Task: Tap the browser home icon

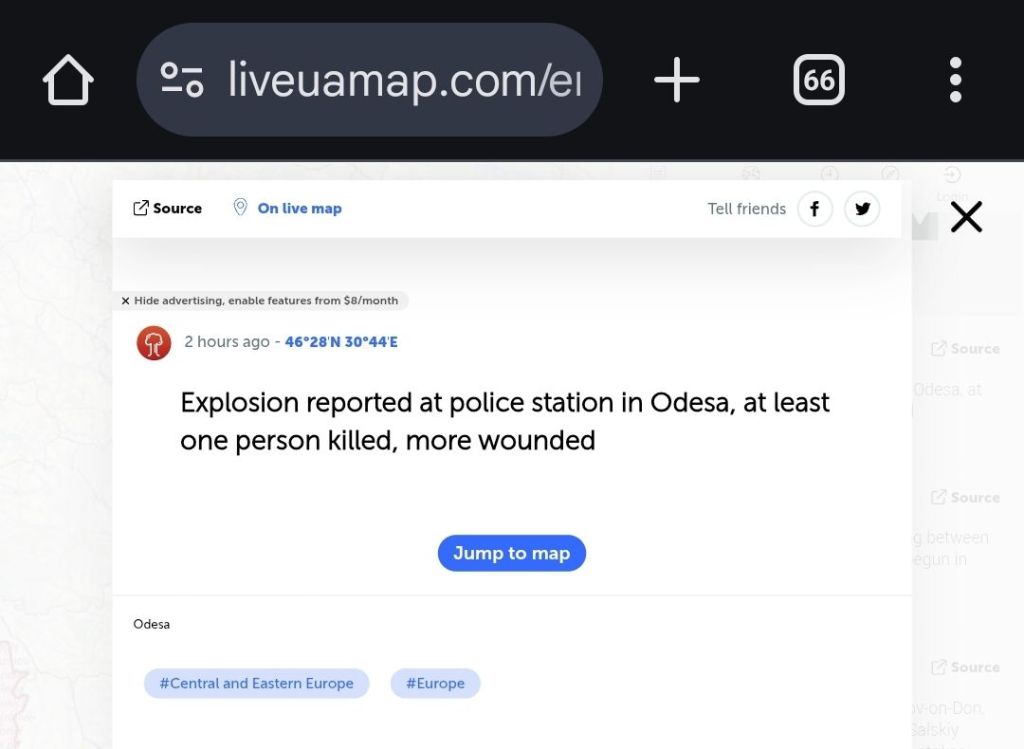Action: click(68, 80)
